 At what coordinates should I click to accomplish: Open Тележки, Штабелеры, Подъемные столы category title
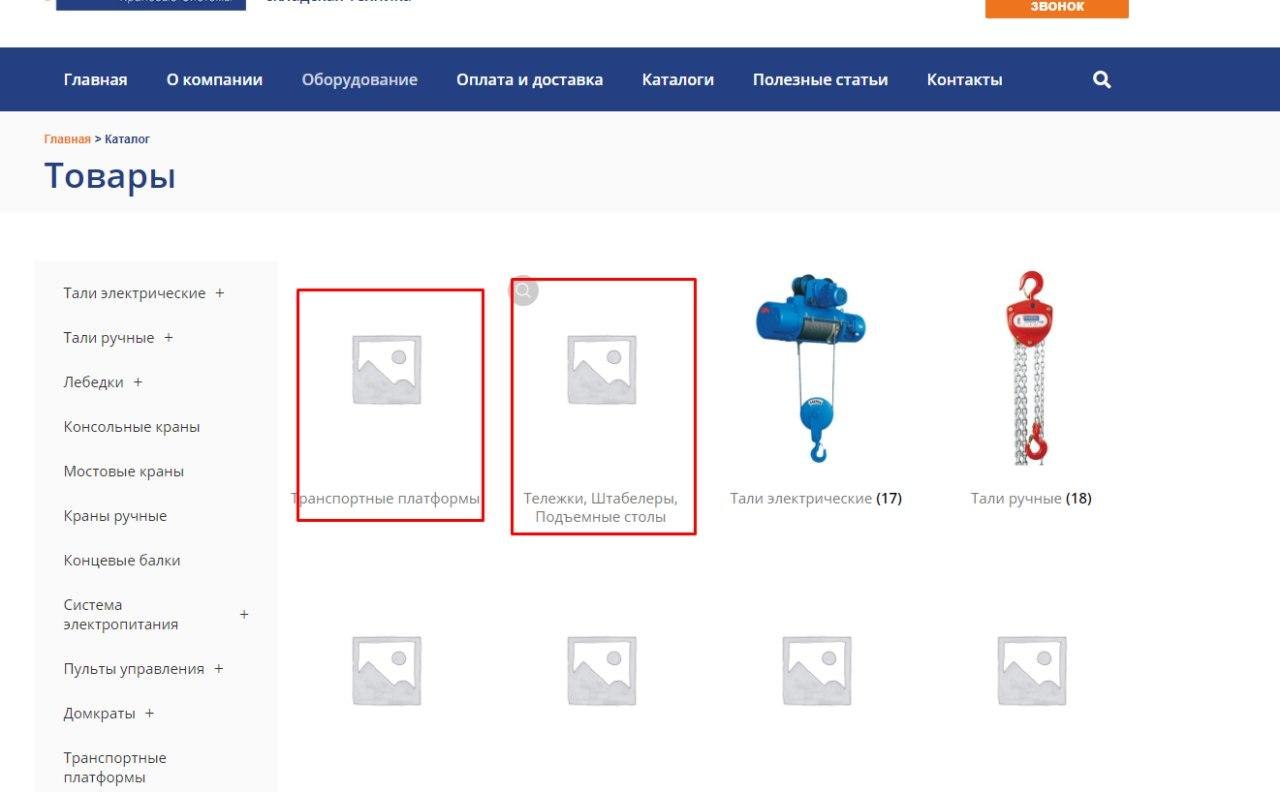tap(601, 507)
